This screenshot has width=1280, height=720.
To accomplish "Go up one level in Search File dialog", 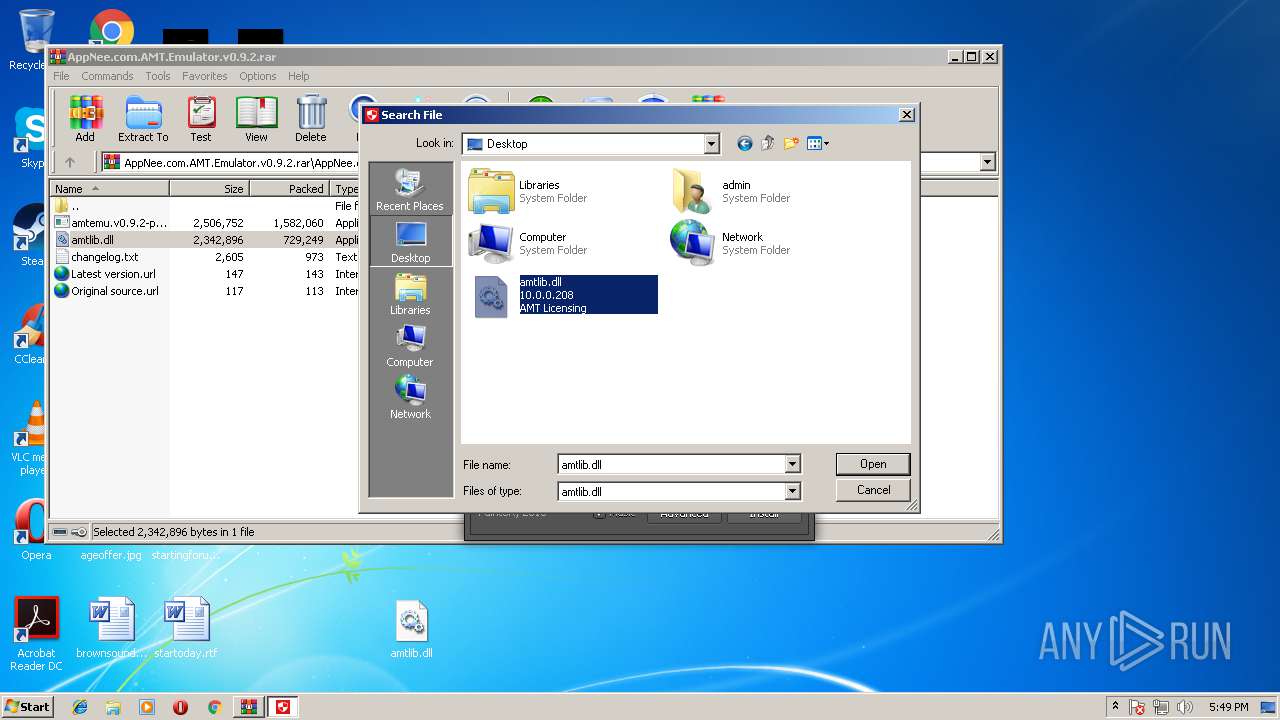I will [x=767, y=144].
